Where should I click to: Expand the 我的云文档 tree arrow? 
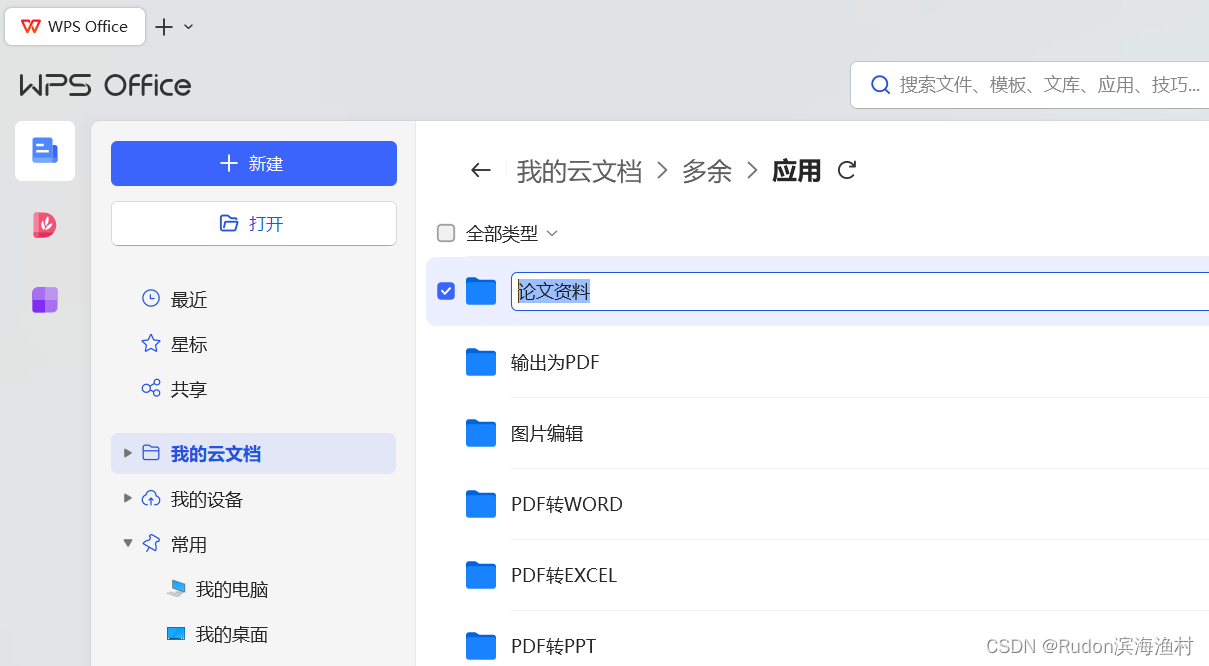click(127, 453)
